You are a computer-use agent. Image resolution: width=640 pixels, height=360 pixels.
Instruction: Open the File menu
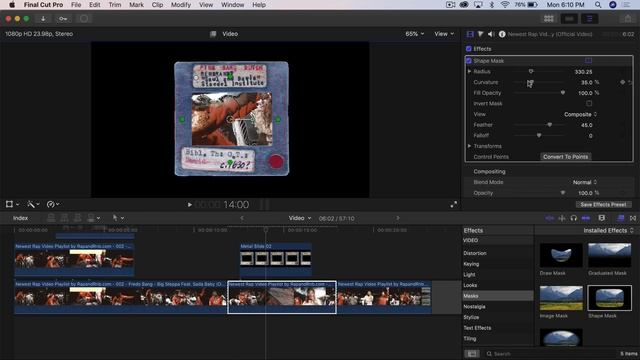[x=76, y=5]
